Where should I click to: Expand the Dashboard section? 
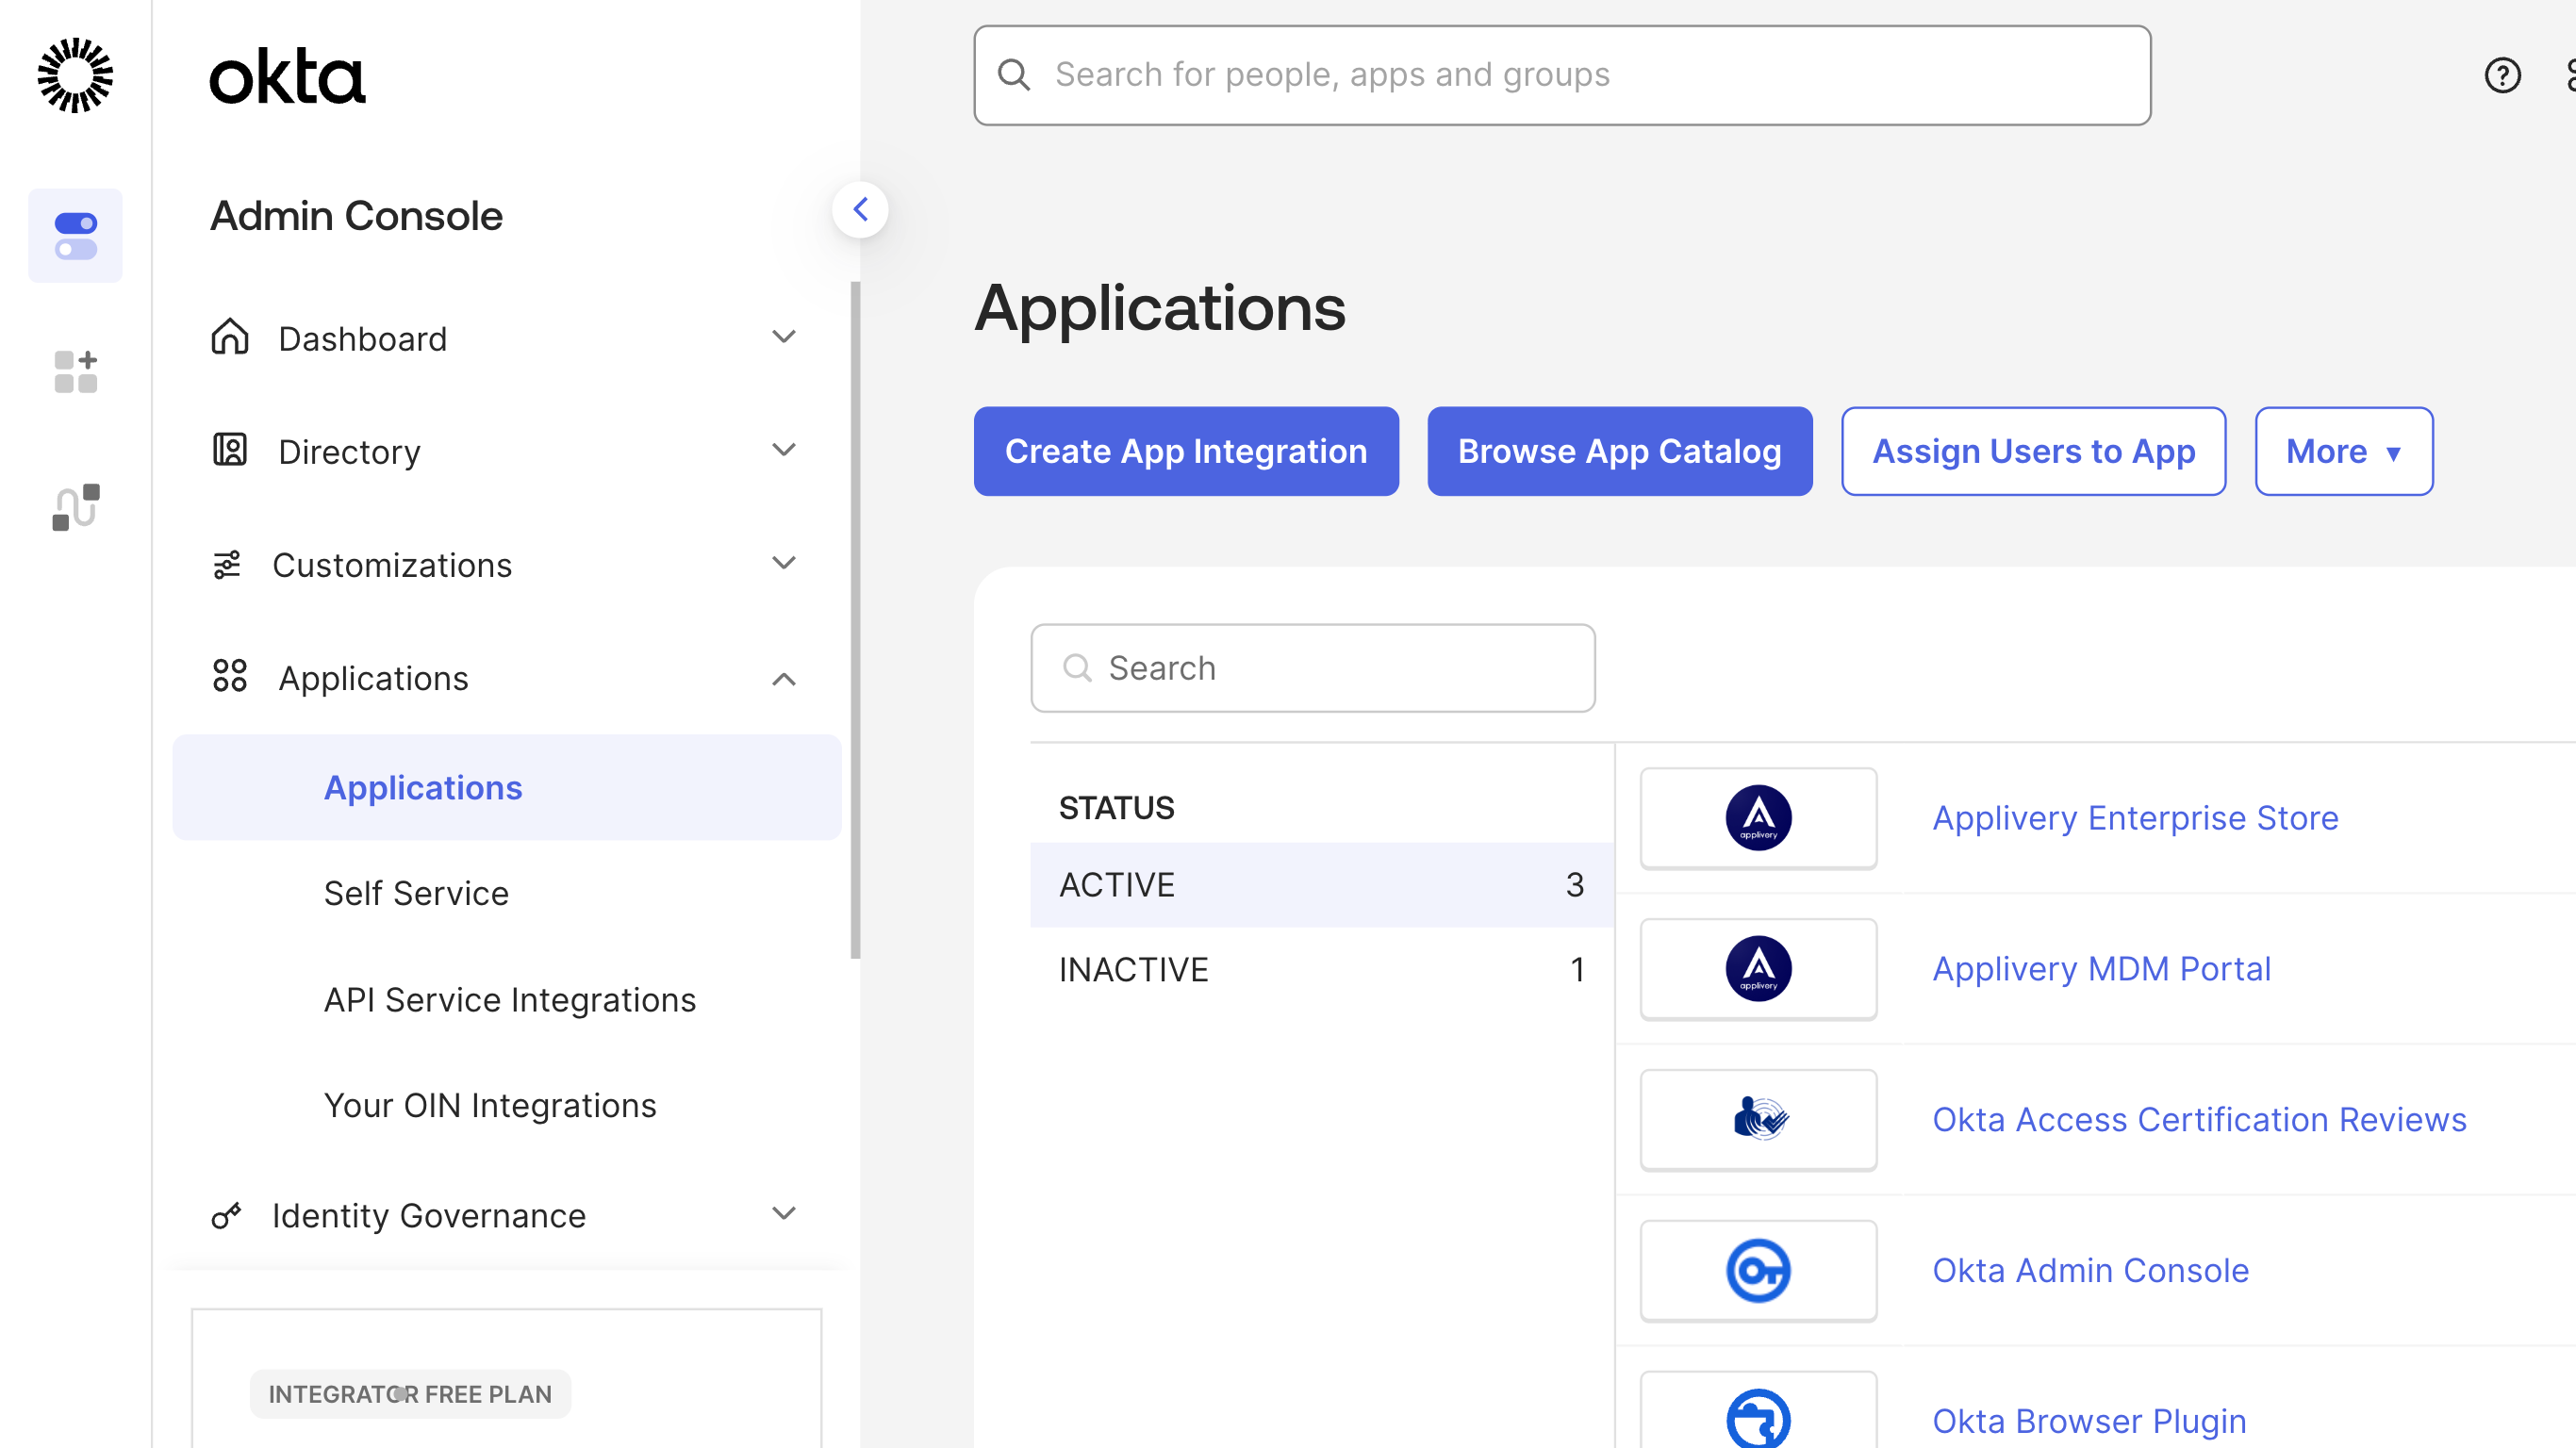pos(784,337)
